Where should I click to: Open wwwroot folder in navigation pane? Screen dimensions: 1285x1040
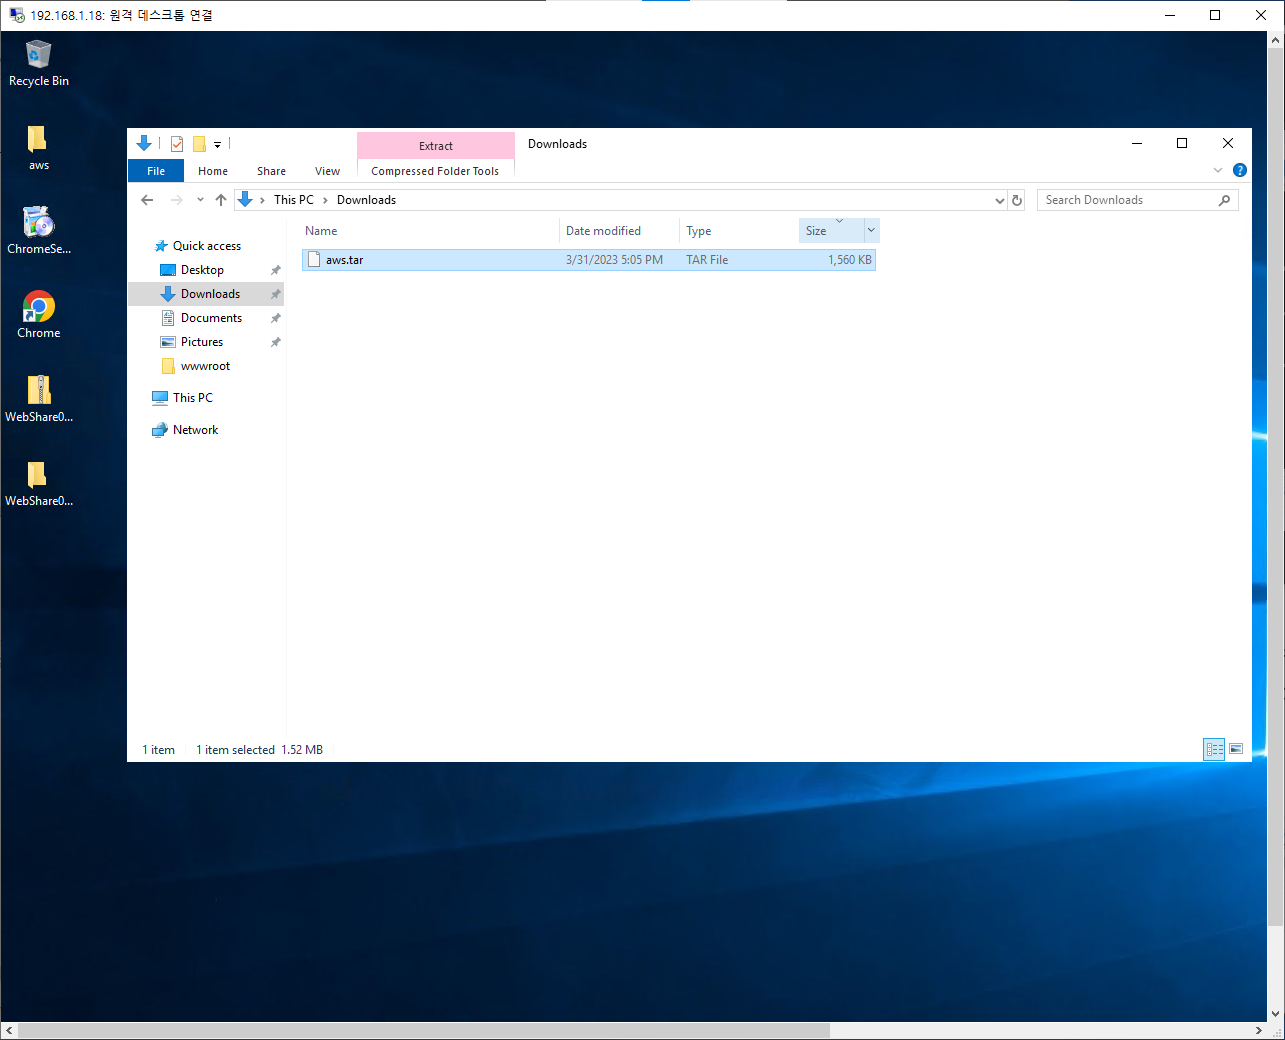pos(205,366)
